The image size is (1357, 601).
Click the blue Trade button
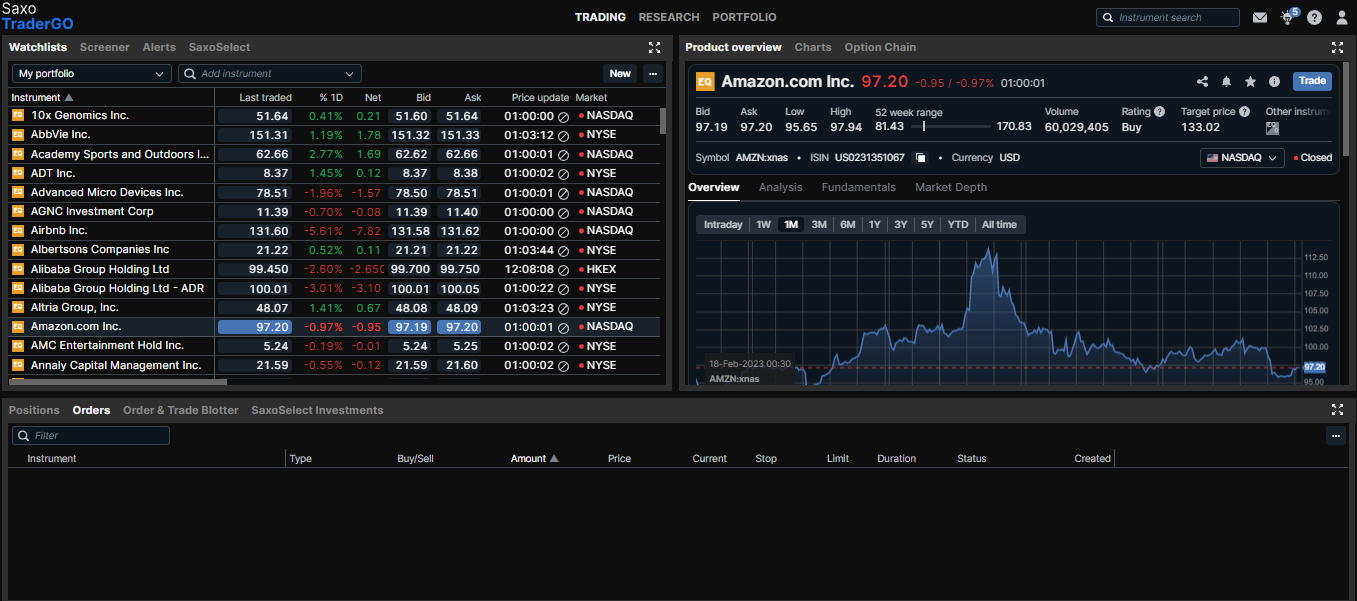(1312, 81)
